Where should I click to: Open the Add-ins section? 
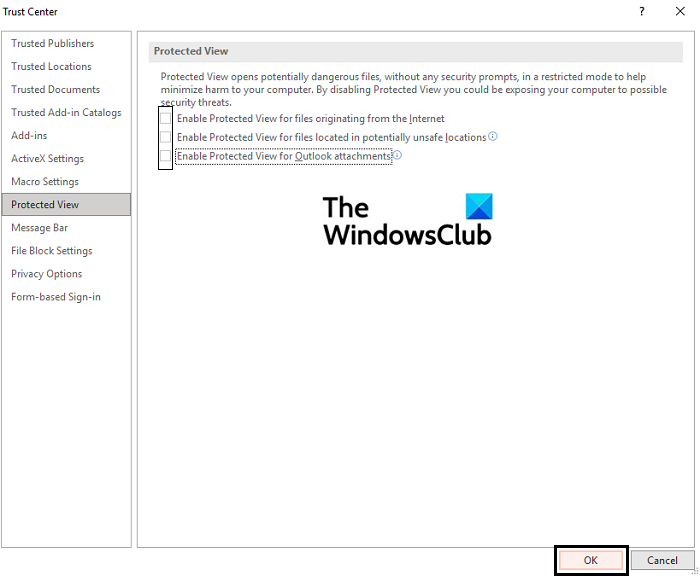click(x=29, y=136)
